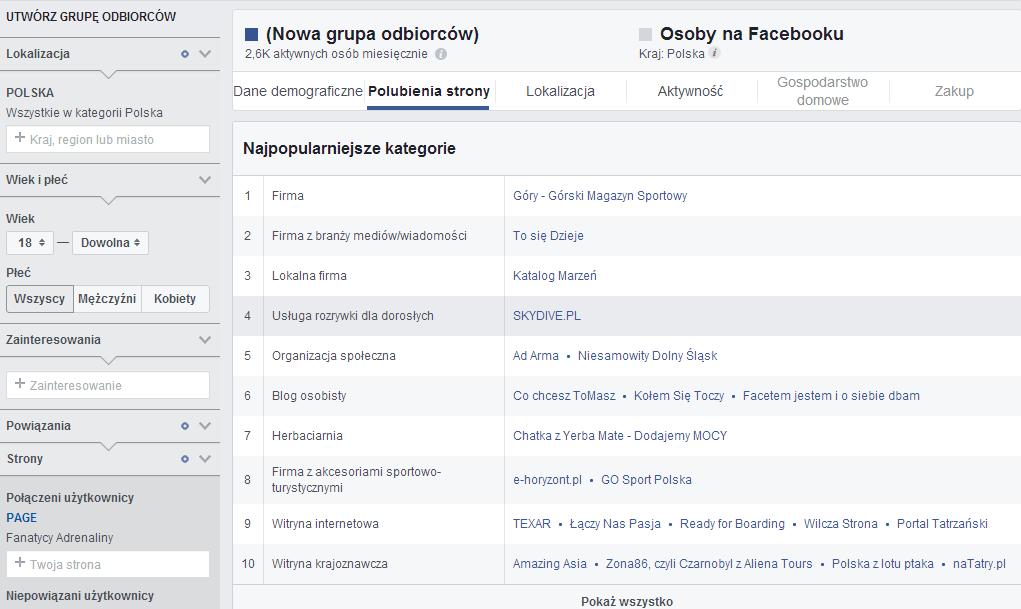Collapse the Wiek i płeć section chevron
Screen dimensions: 1021x609
(205, 180)
